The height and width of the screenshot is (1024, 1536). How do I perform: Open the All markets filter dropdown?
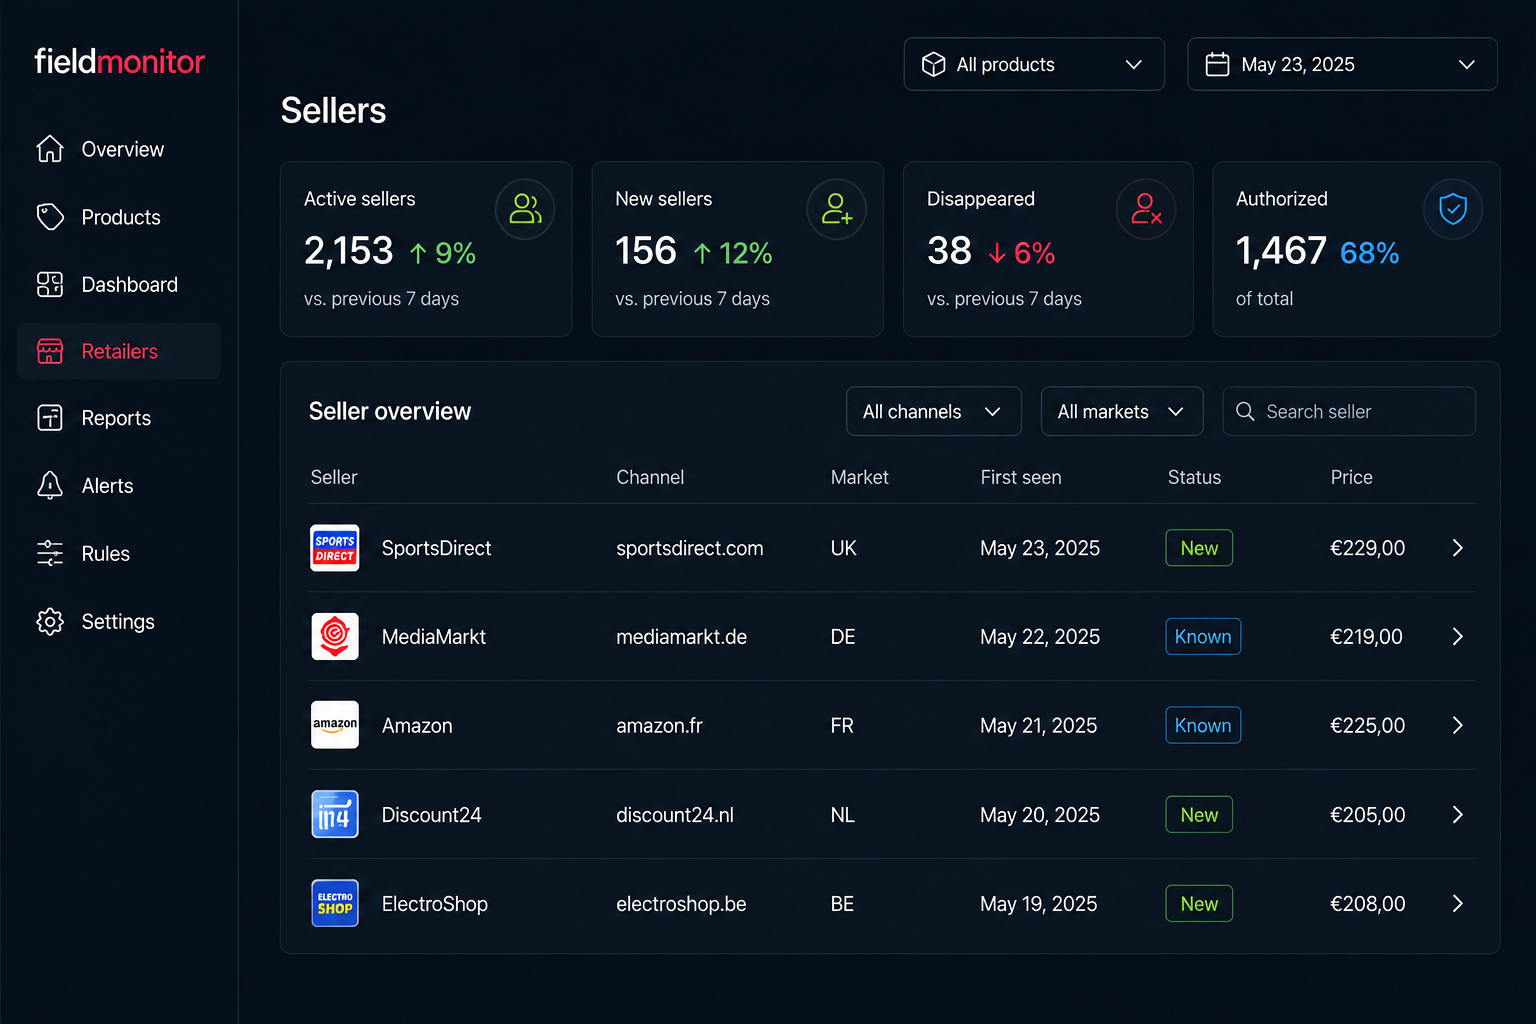[x=1122, y=411]
